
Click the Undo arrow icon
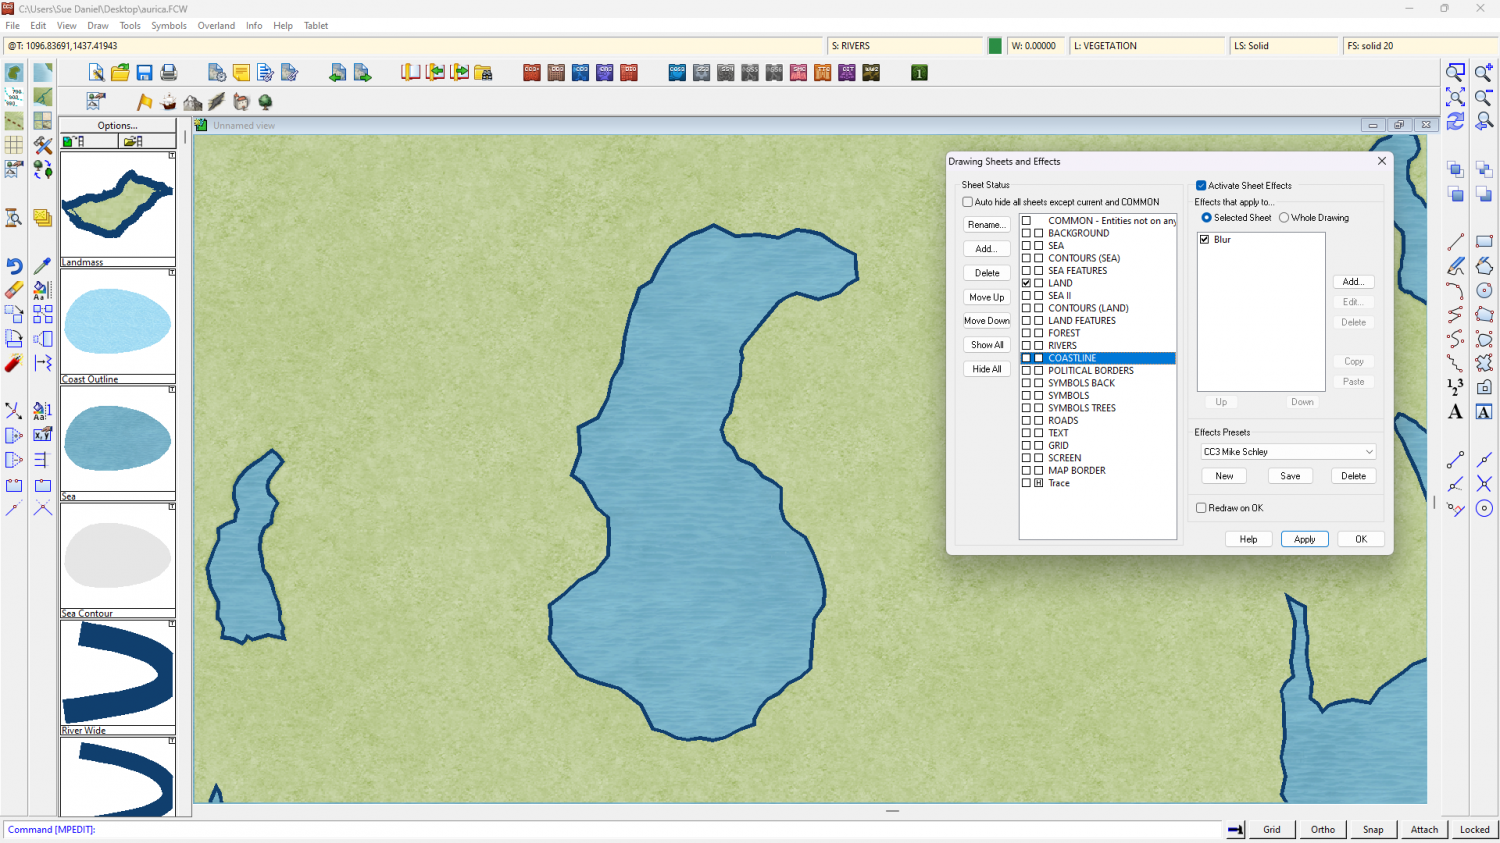point(14,266)
